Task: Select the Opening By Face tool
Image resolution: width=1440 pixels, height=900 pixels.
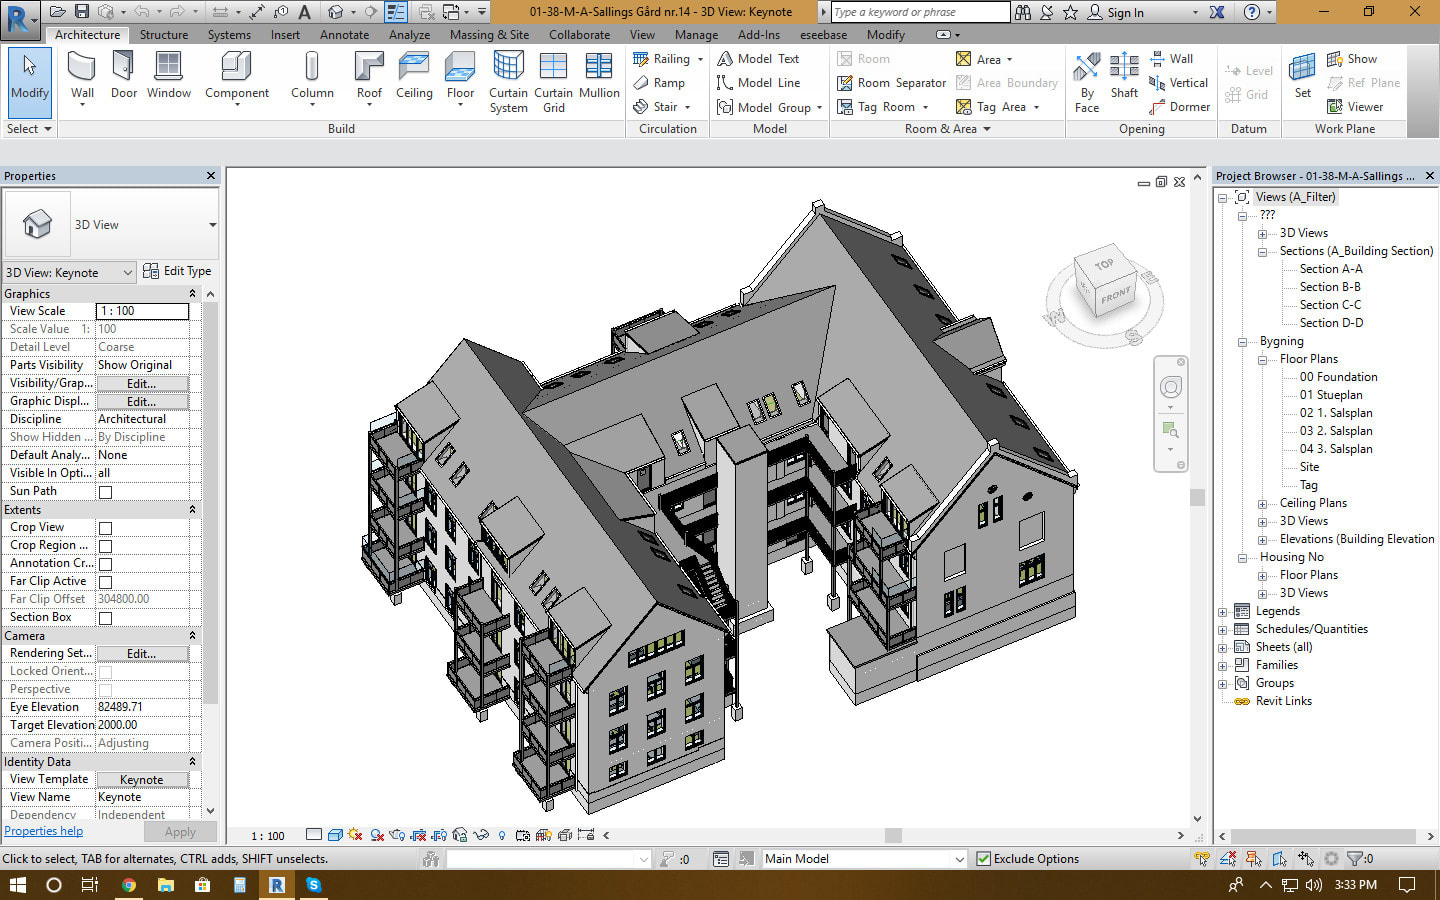Action: pos(1087,82)
